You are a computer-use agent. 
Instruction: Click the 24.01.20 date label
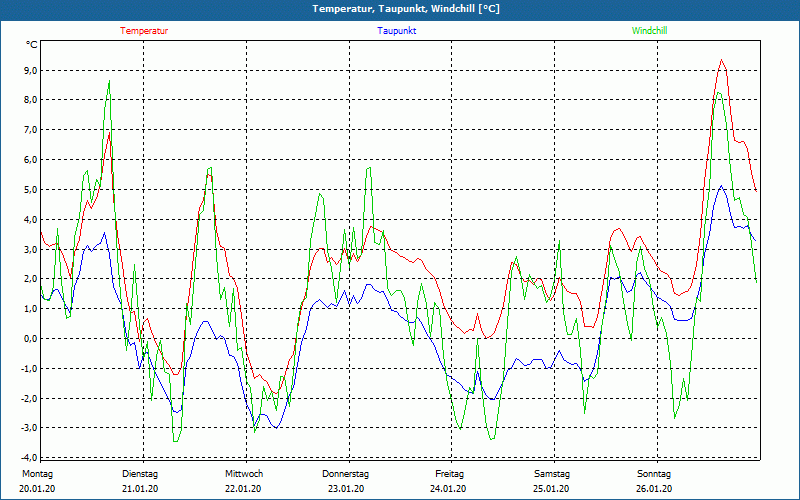coord(448,489)
